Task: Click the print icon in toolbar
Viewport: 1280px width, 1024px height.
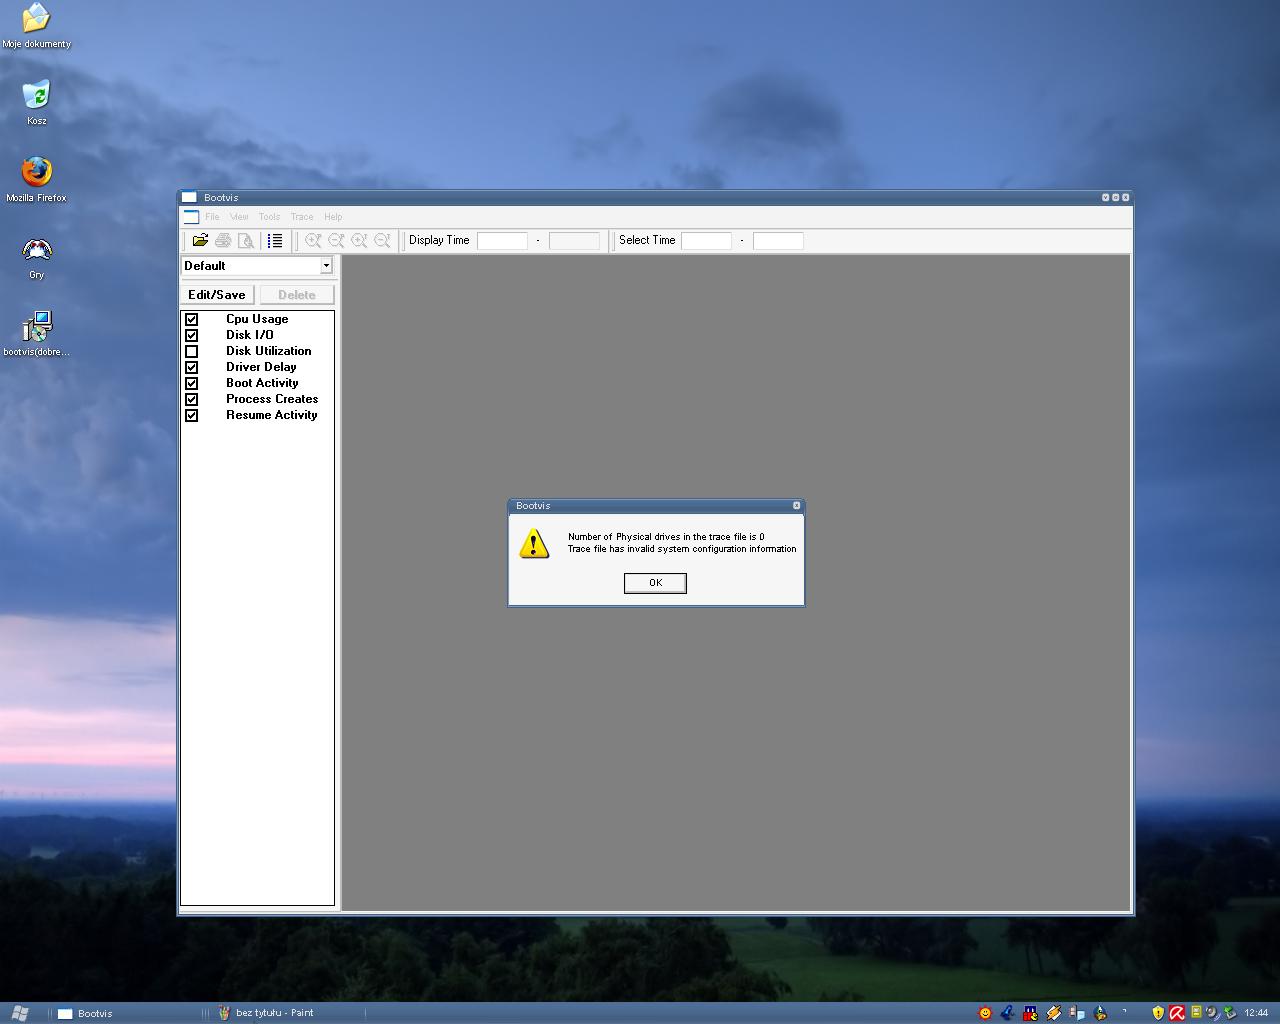Action: [223, 240]
